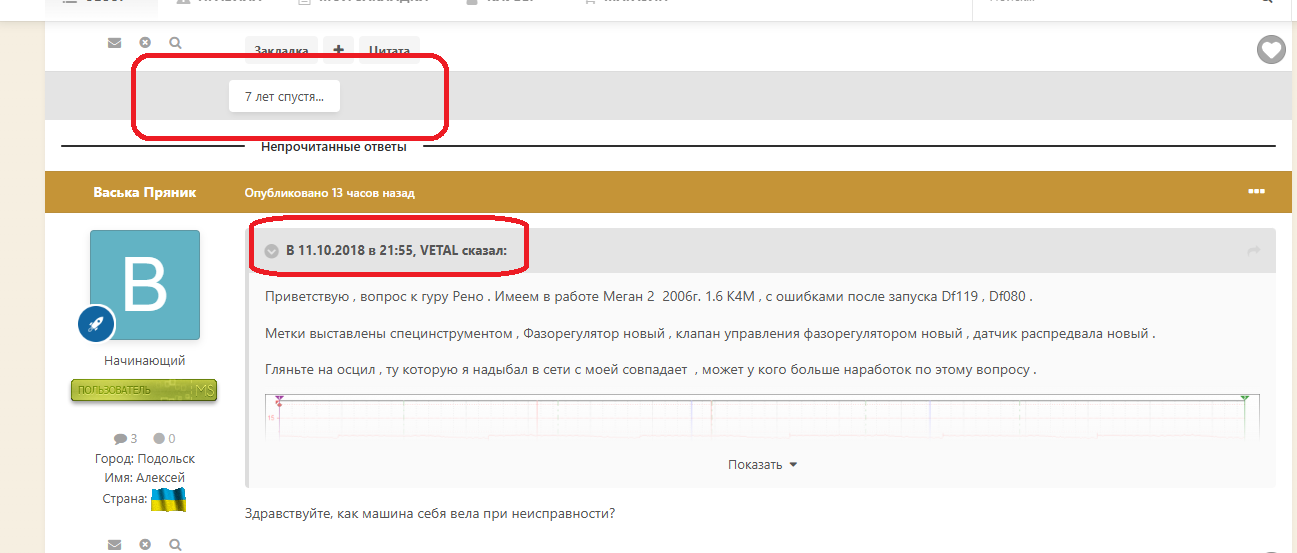Click the rocket rank badge on avatar
Screen dimensions: 1297x553
(97, 324)
